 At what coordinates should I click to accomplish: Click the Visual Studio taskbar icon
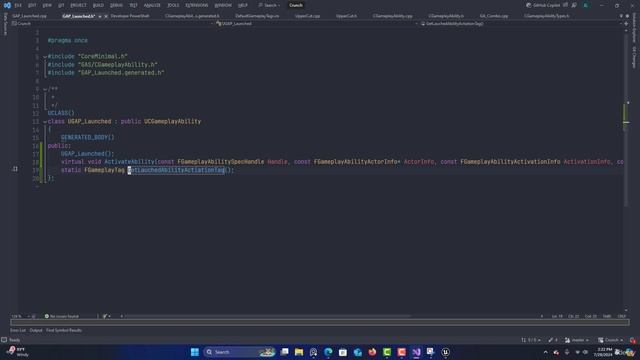416,352
